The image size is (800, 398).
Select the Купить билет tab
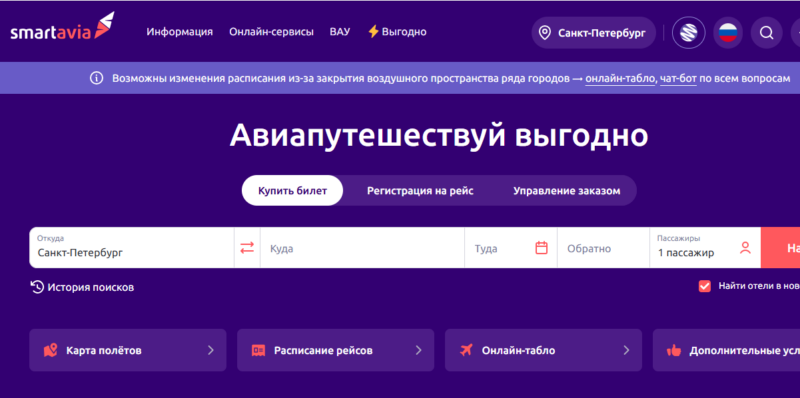point(292,190)
